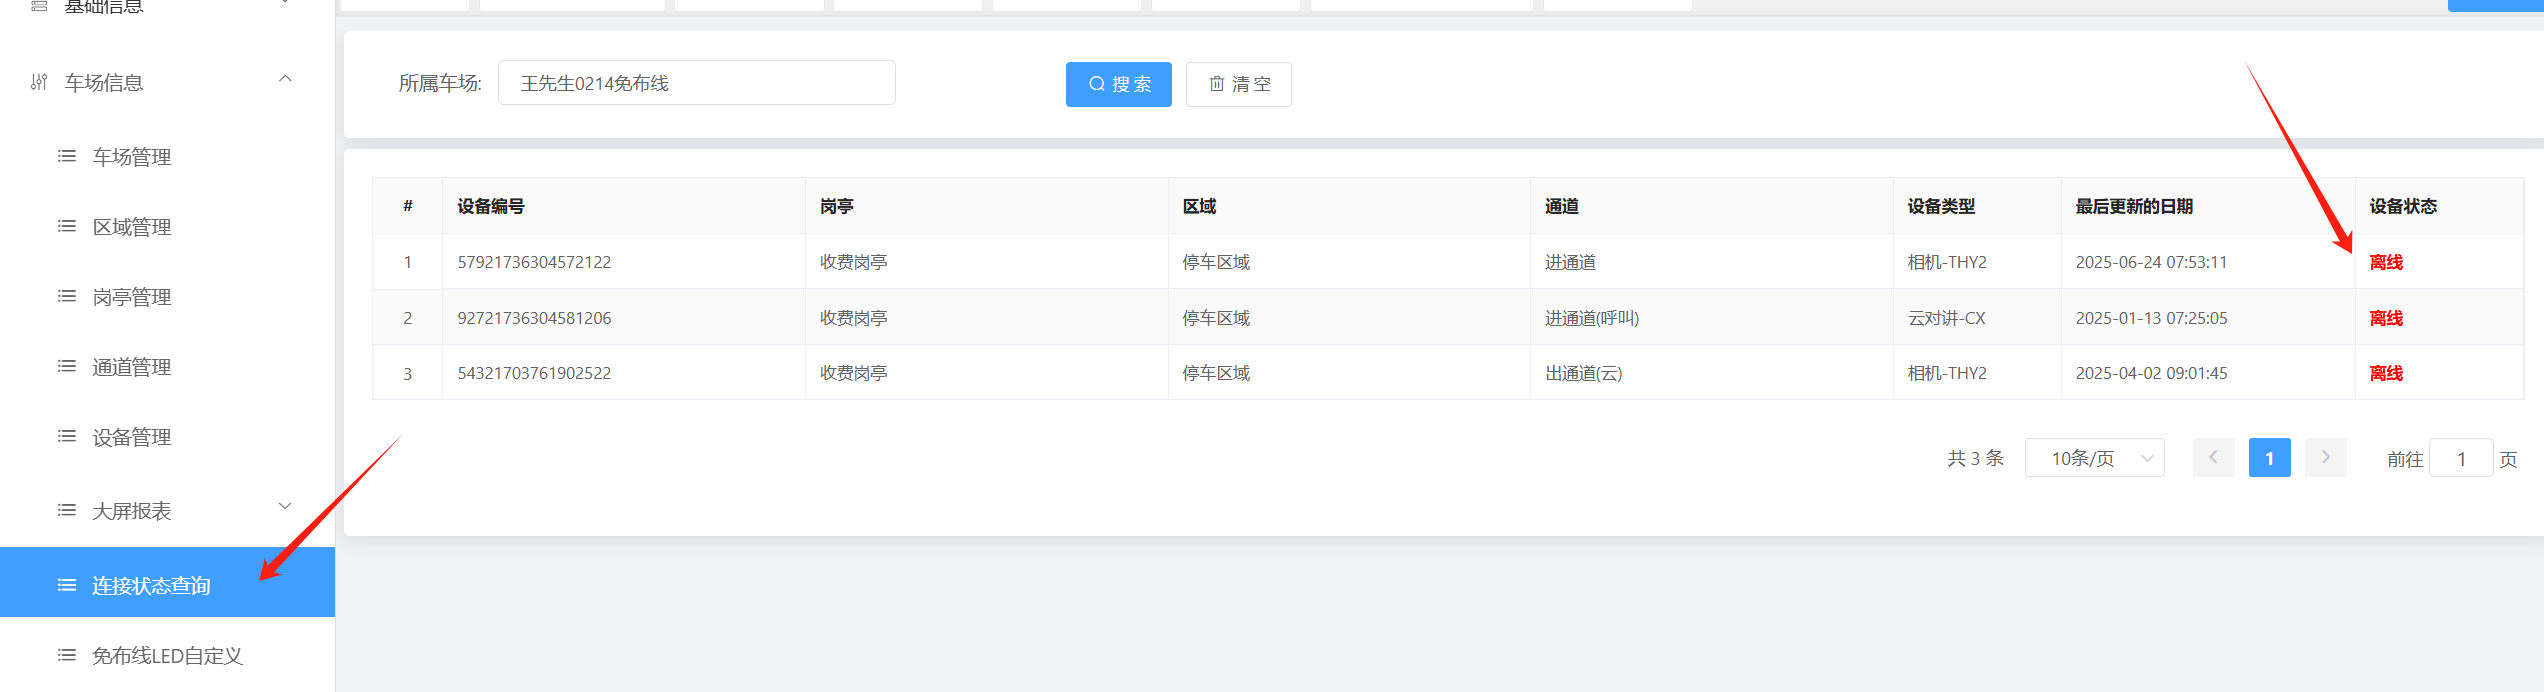2544x692 pixels.
Task: Open 区域管理 menu item
Action: click(x=168, y=226)
